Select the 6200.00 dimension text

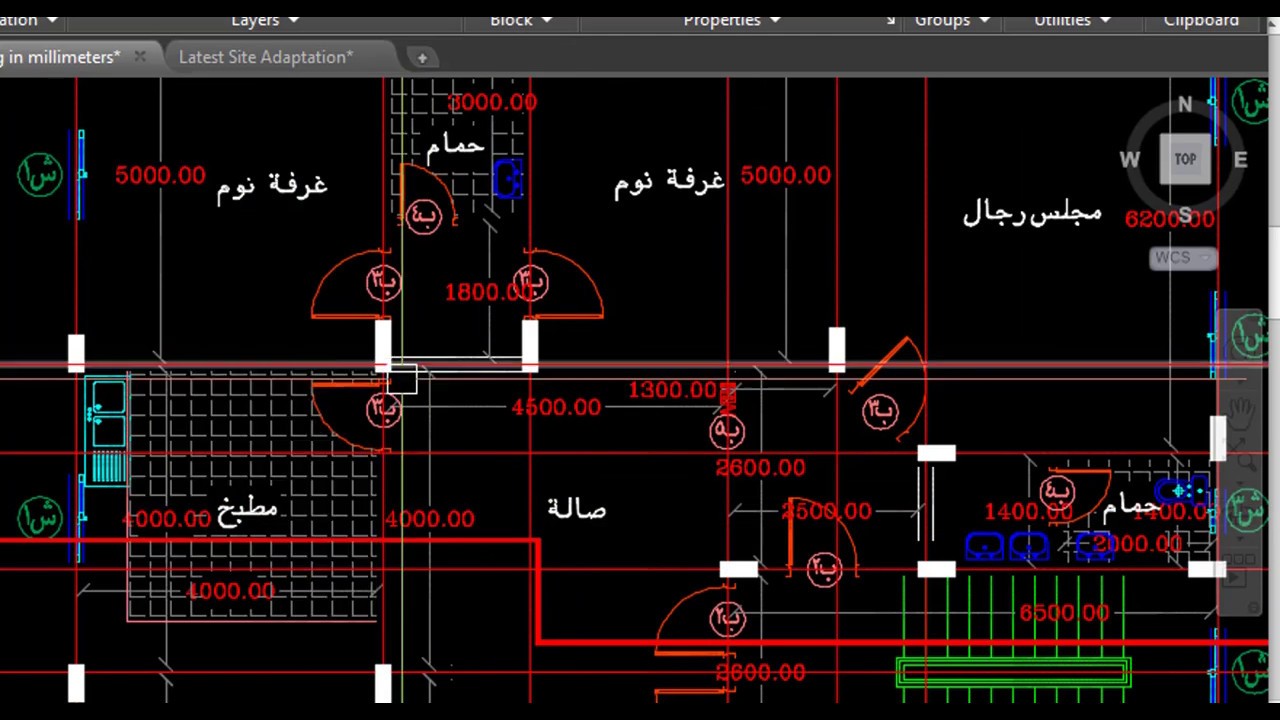click(x=1170, y=219)
